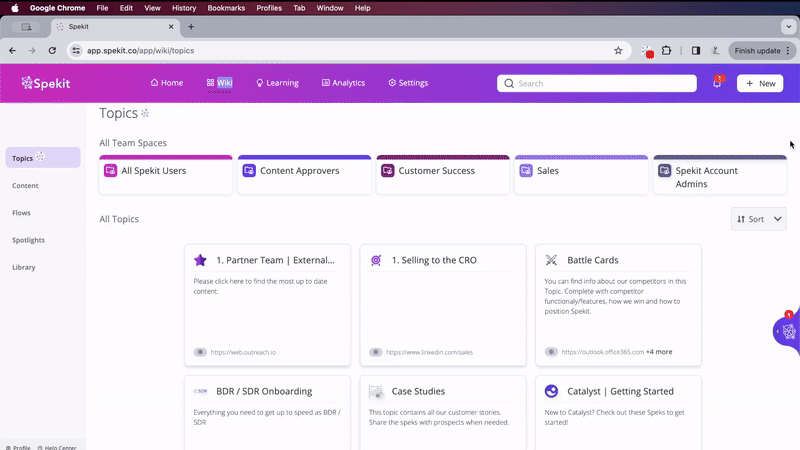The width and height of the screenshot is (800, 450).
Task: Click the sparkle icon next to Topics heading
Action: 145,113
